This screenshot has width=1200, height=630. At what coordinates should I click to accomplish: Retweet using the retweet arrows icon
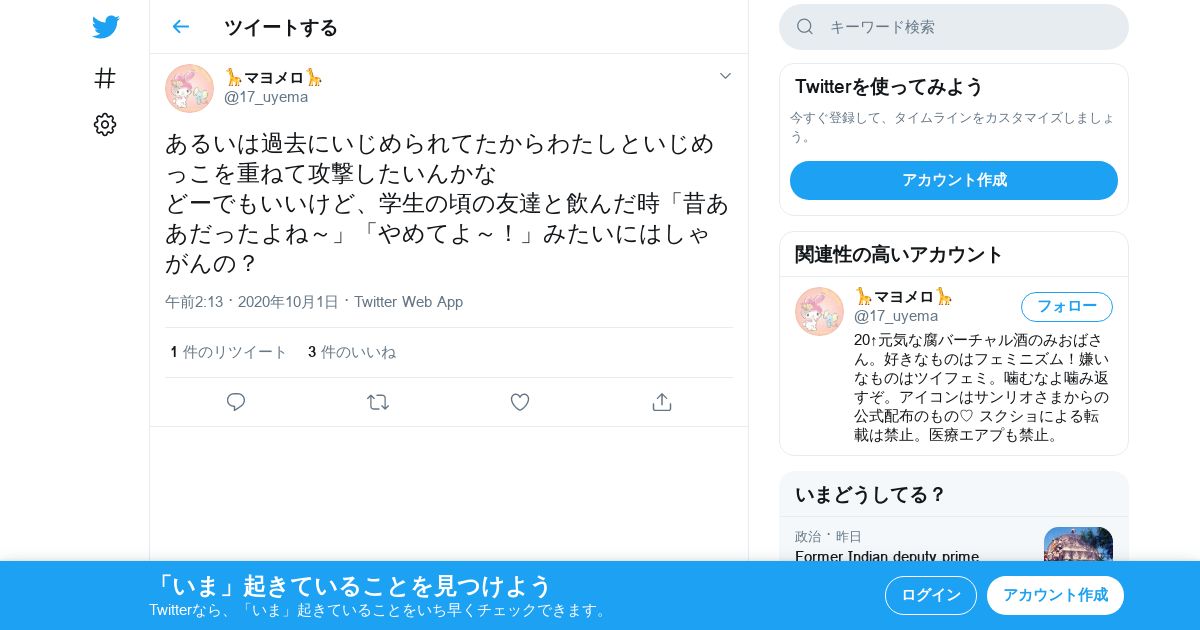coord(378,402)
